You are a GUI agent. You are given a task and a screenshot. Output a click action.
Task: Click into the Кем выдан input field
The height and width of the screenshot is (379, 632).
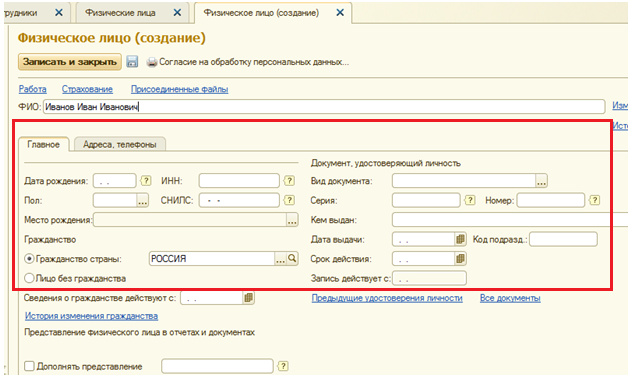click(510, 220)
